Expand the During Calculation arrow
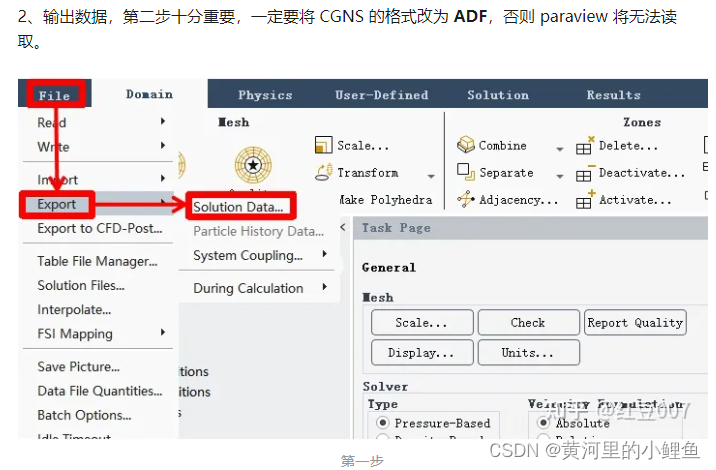The width and height of the screenshot is (716, 470). pyautogui.click(x=324, y=287)
